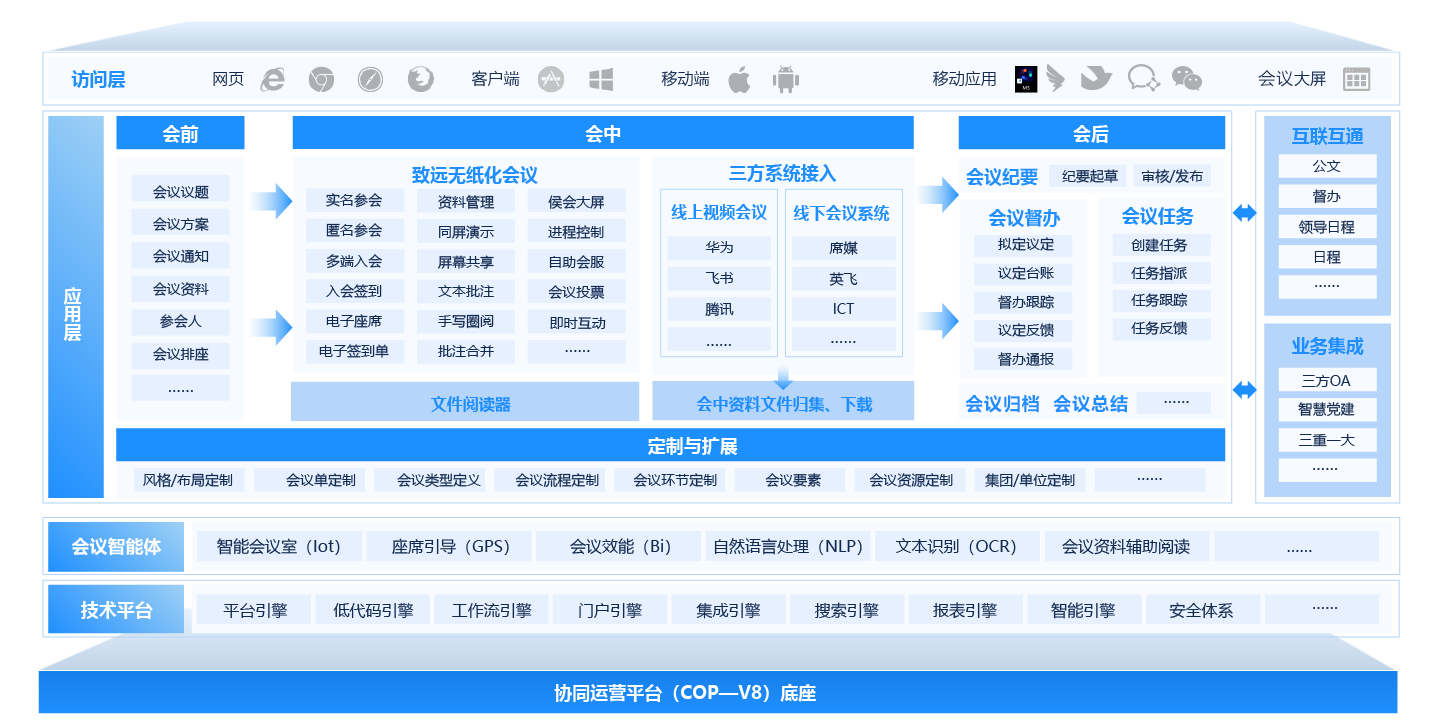Click the Windows logo icon
This screenshot has width=1440, height=720.
click(601, 79)
